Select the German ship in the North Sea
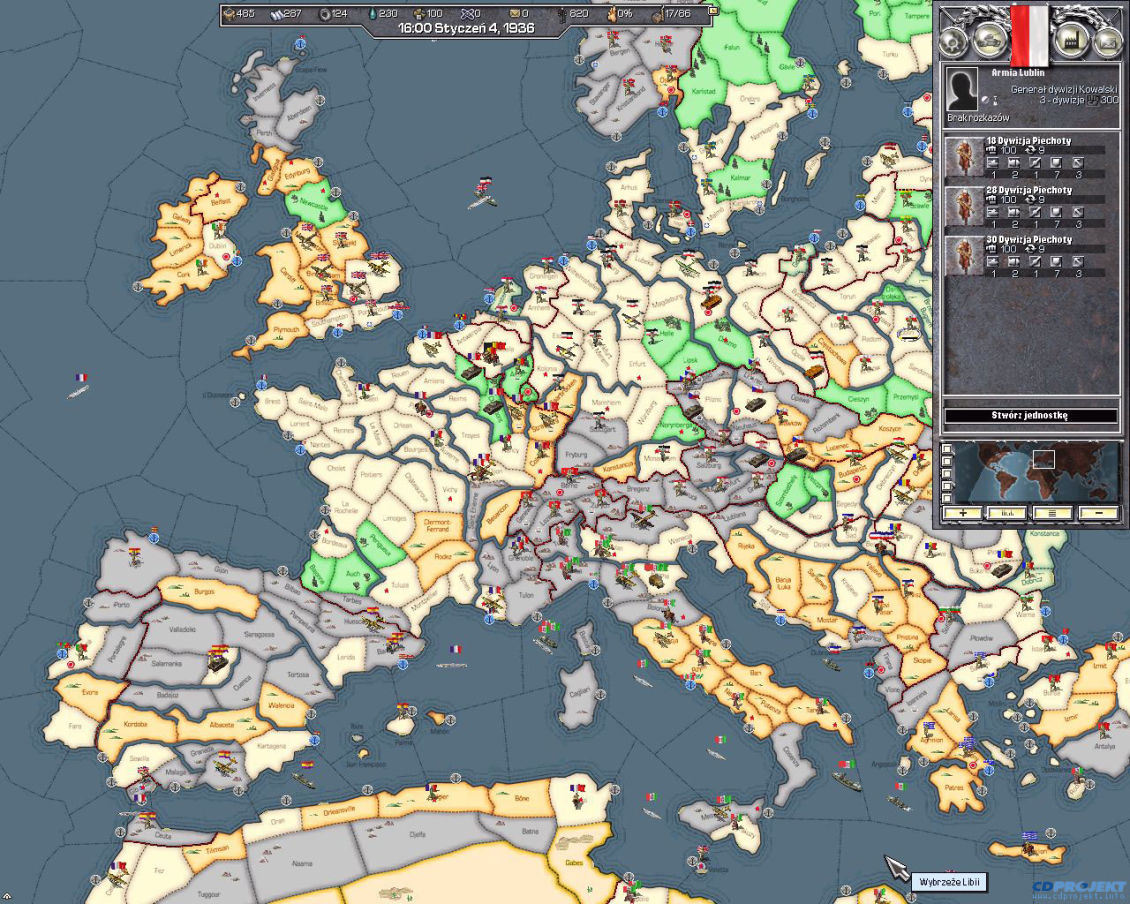Image resolution: width=1130 pixels, height=904 pixels. click(482, 198)
